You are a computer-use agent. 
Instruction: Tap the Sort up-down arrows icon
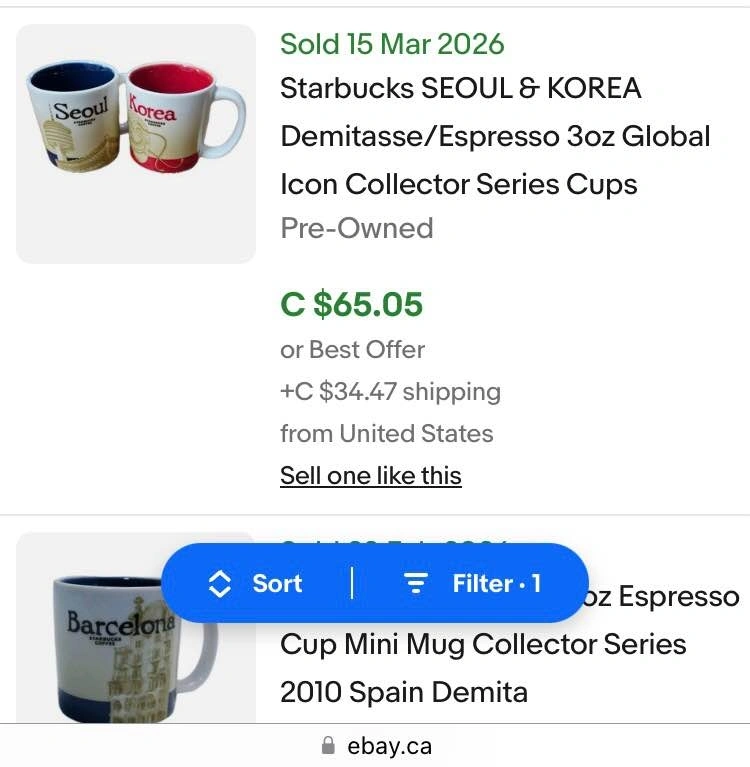[x=219, y=584]
